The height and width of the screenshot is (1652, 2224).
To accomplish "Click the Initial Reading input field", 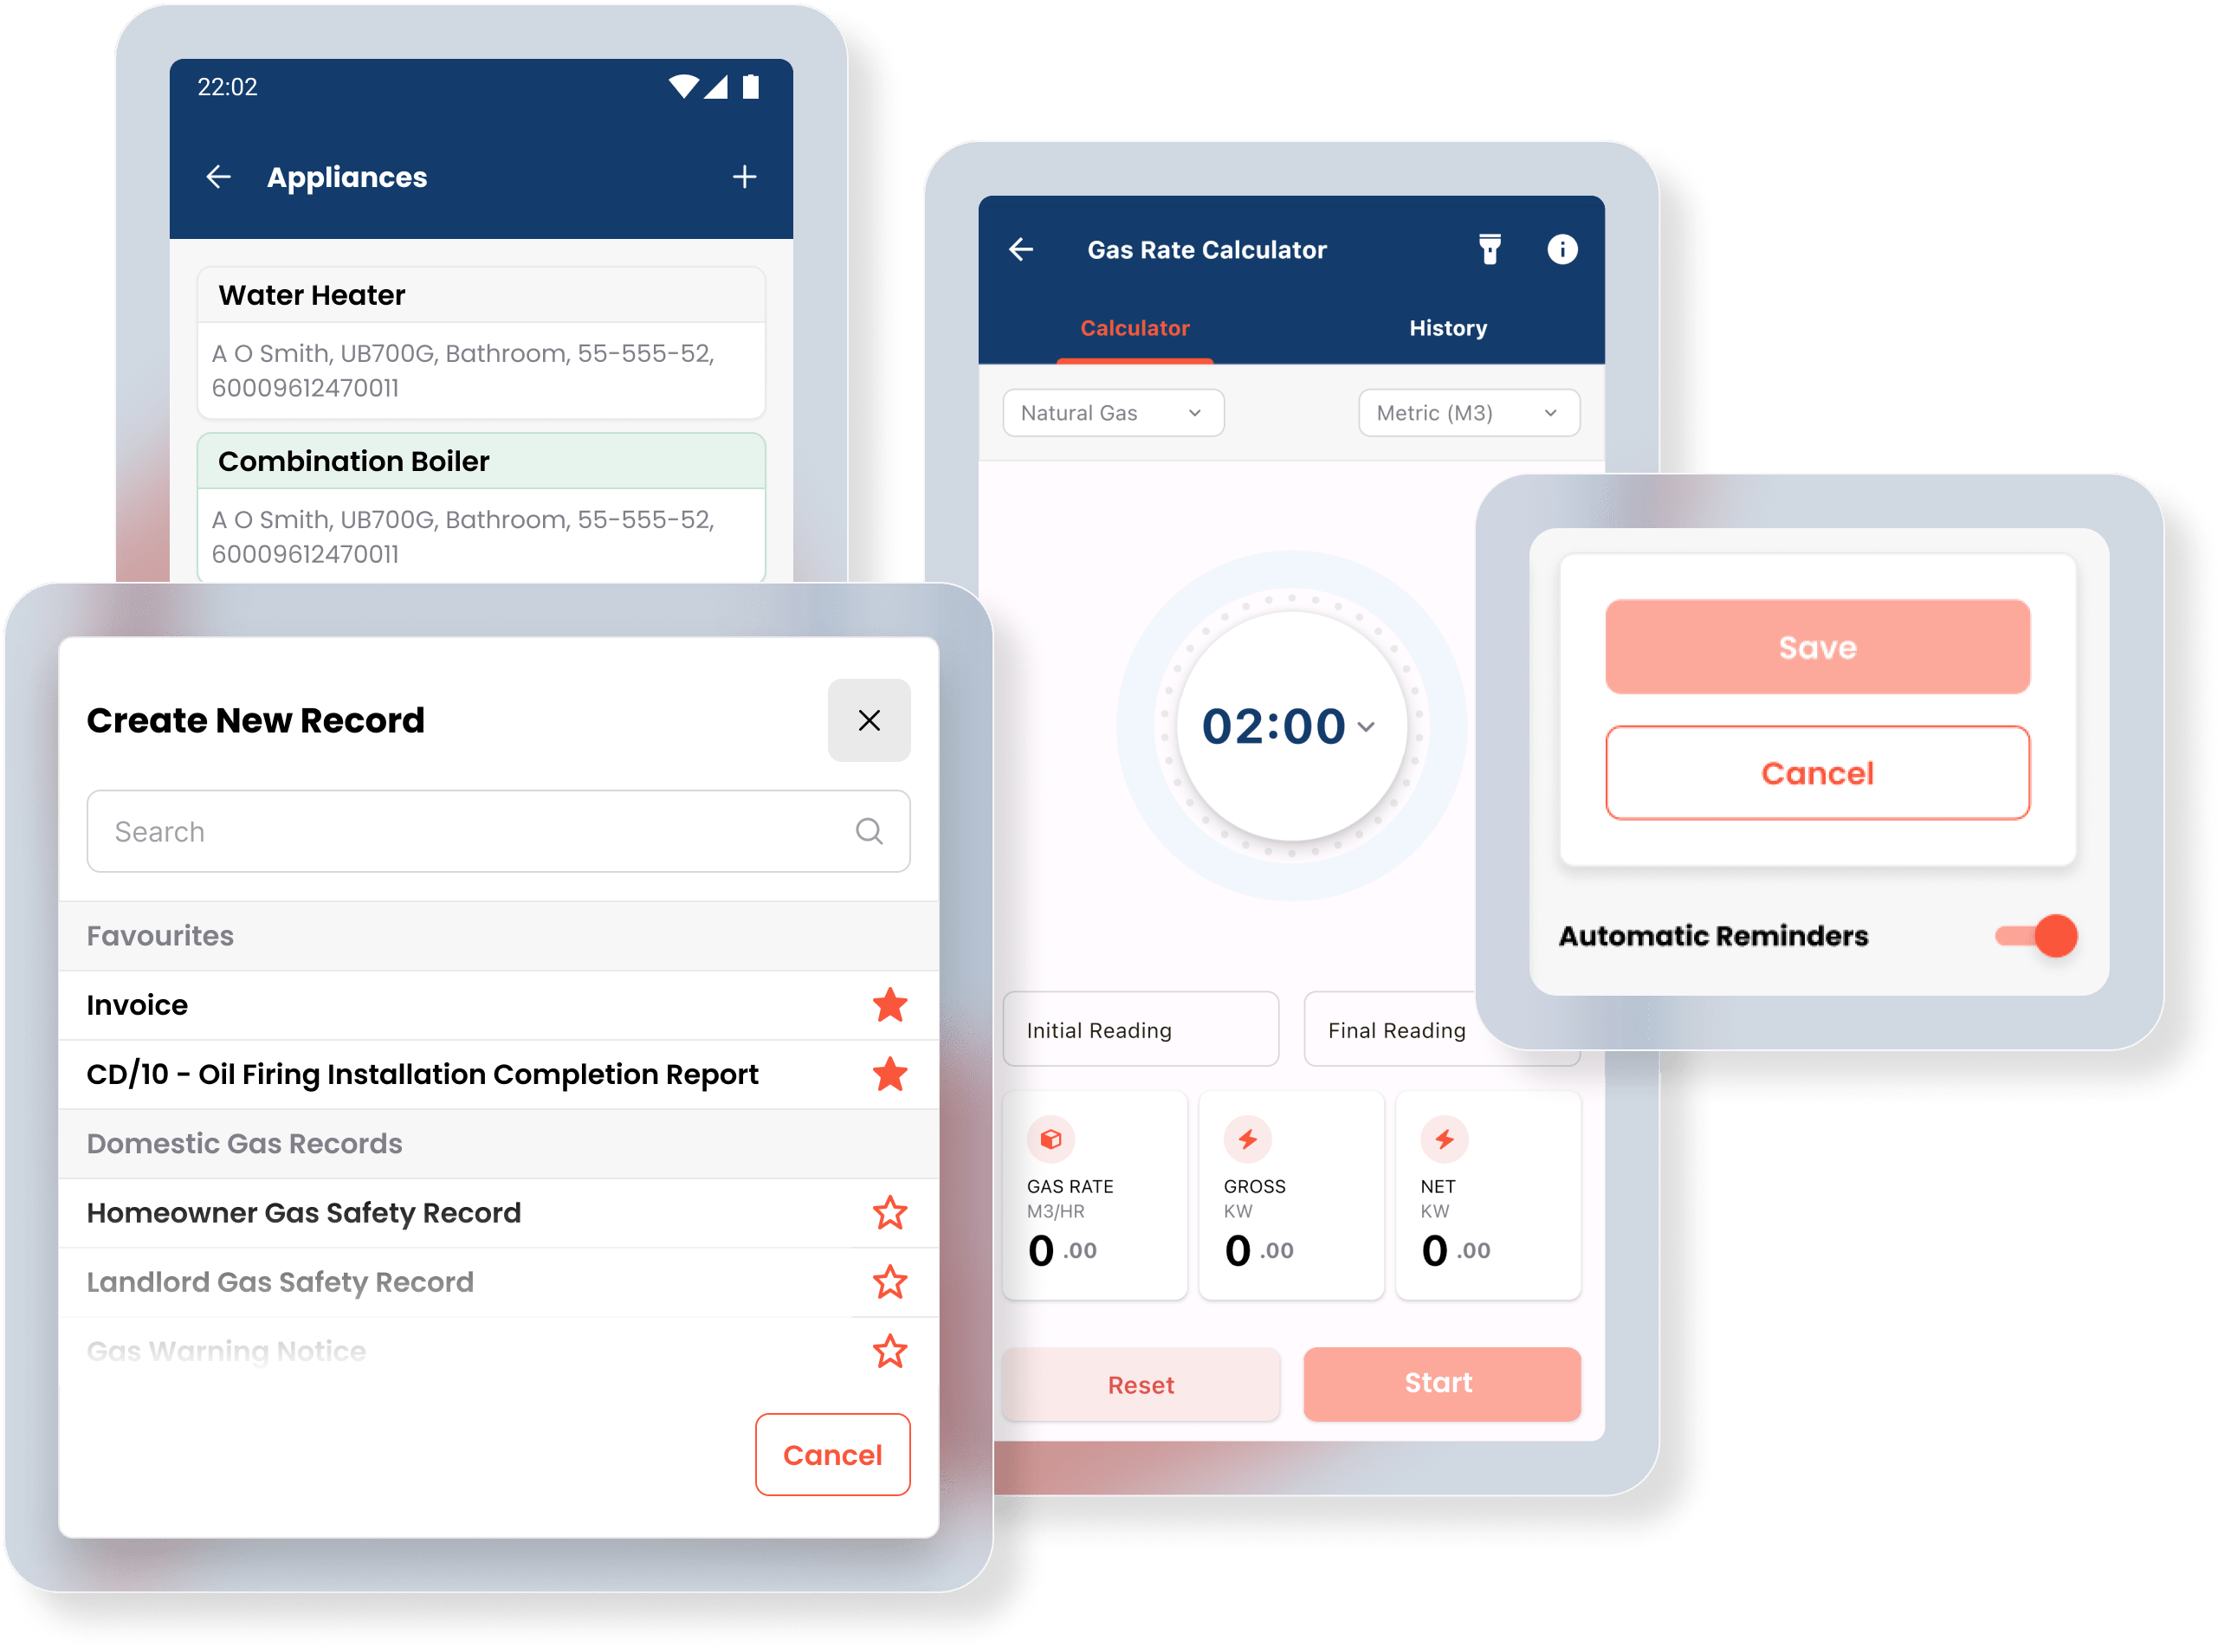I will (1142, 1029).
